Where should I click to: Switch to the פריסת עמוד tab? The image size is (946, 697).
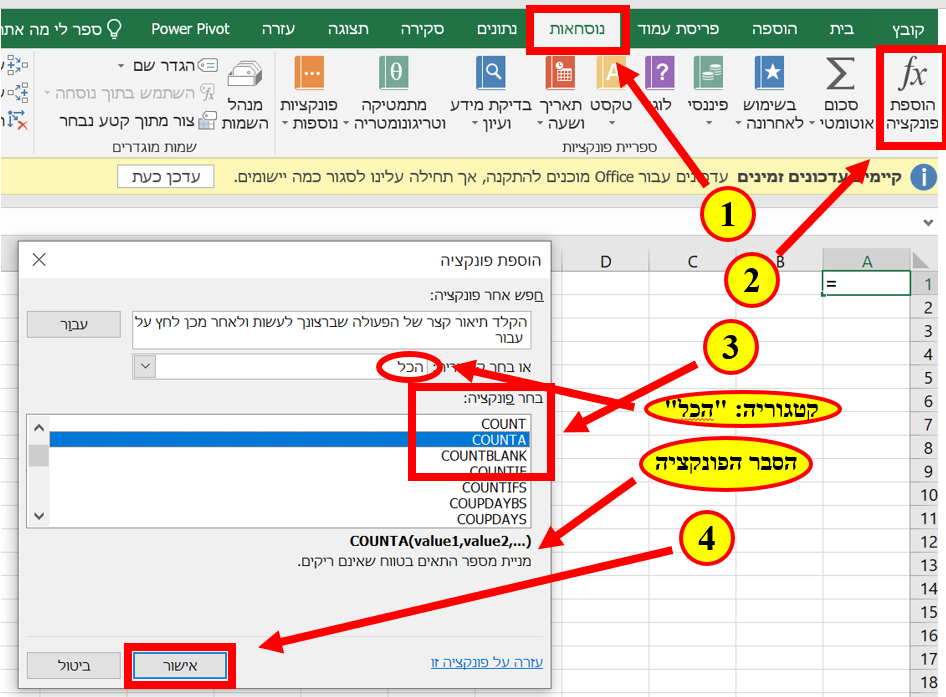point(678,29)
